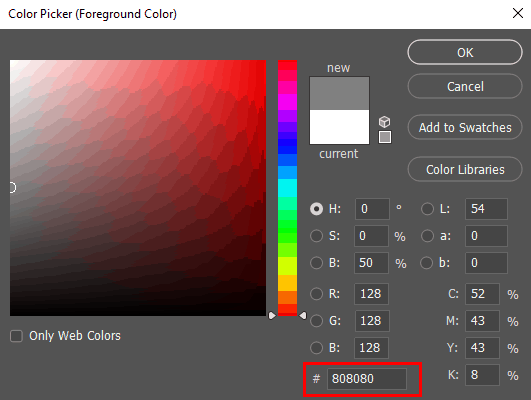Click the current white color preview
Viewport: 531px width, 400px height.
point(339,127)
